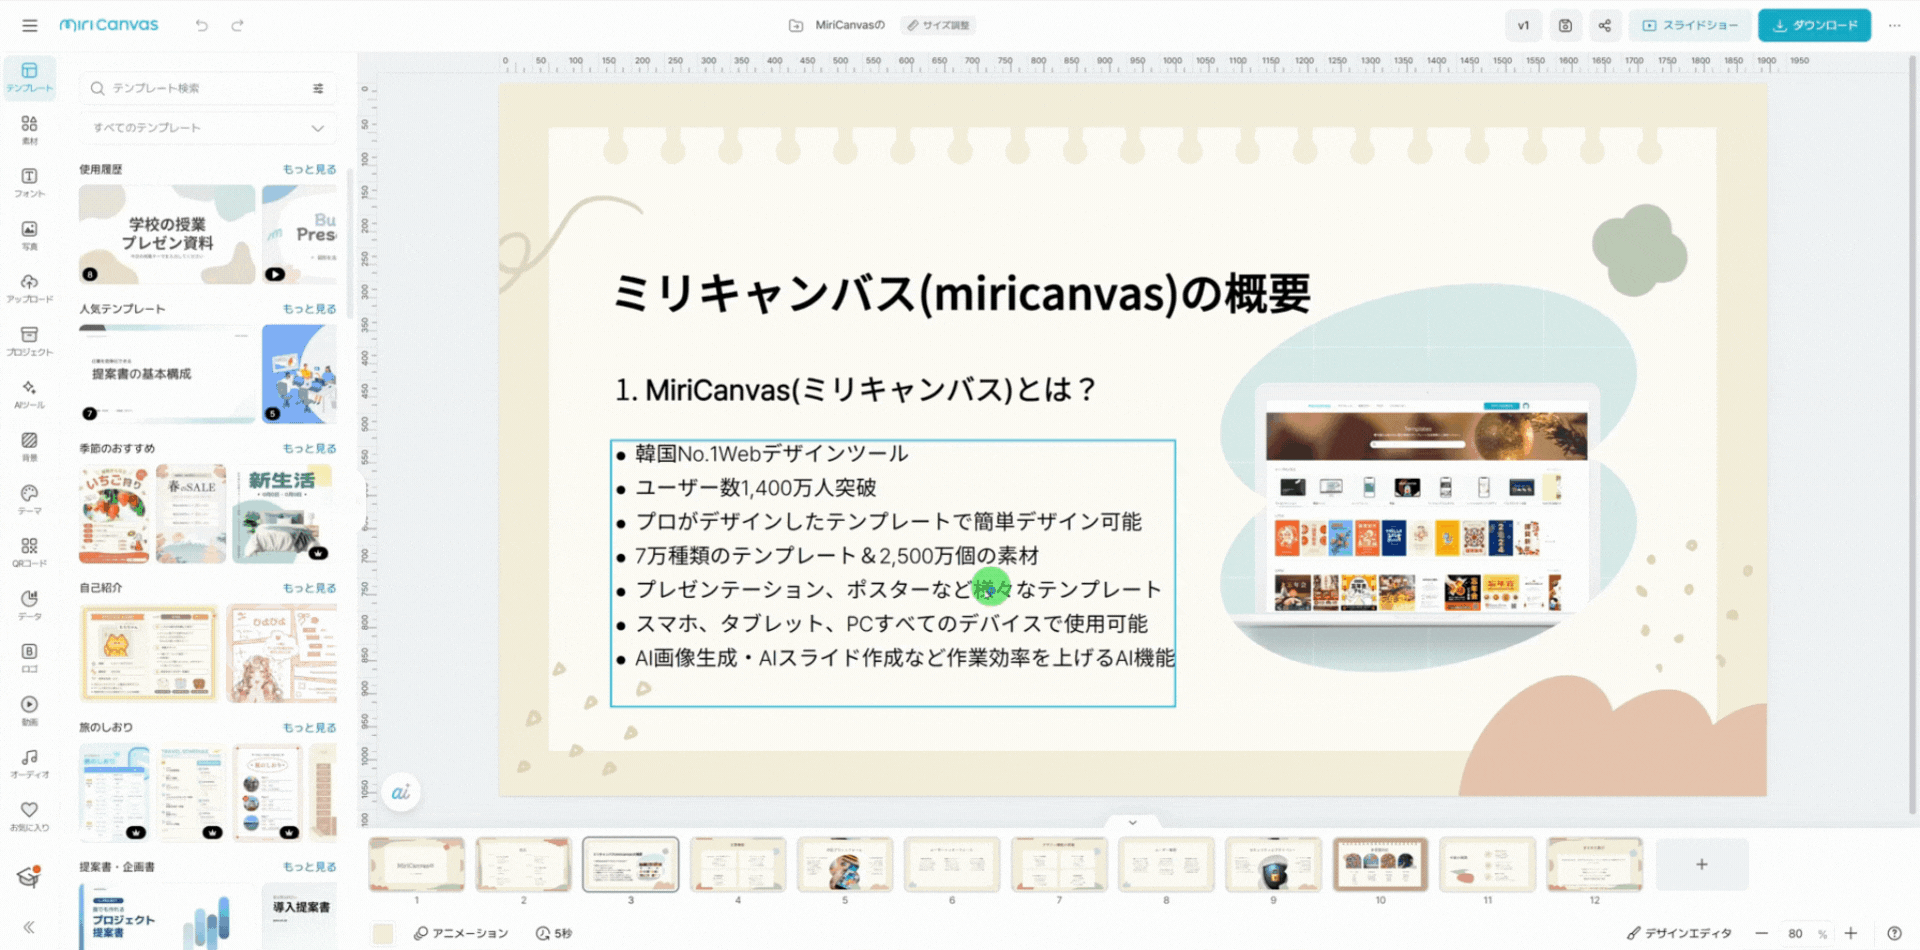Click the ダウンロード download button

click(x=1816, y=25)
